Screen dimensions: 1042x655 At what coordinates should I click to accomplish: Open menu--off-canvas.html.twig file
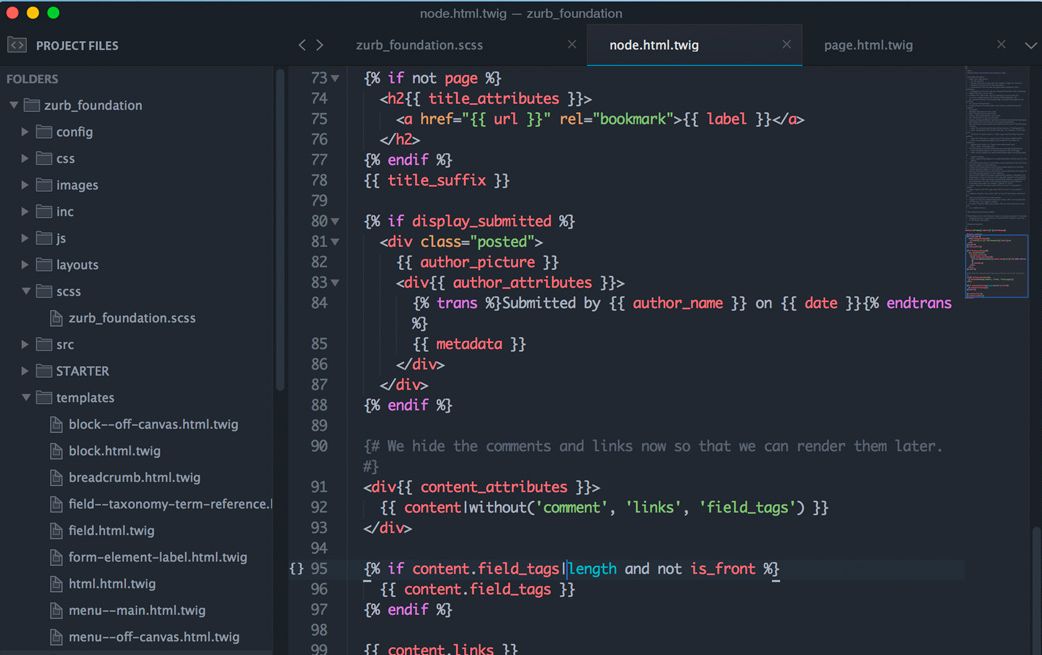[x=154, y=636]
